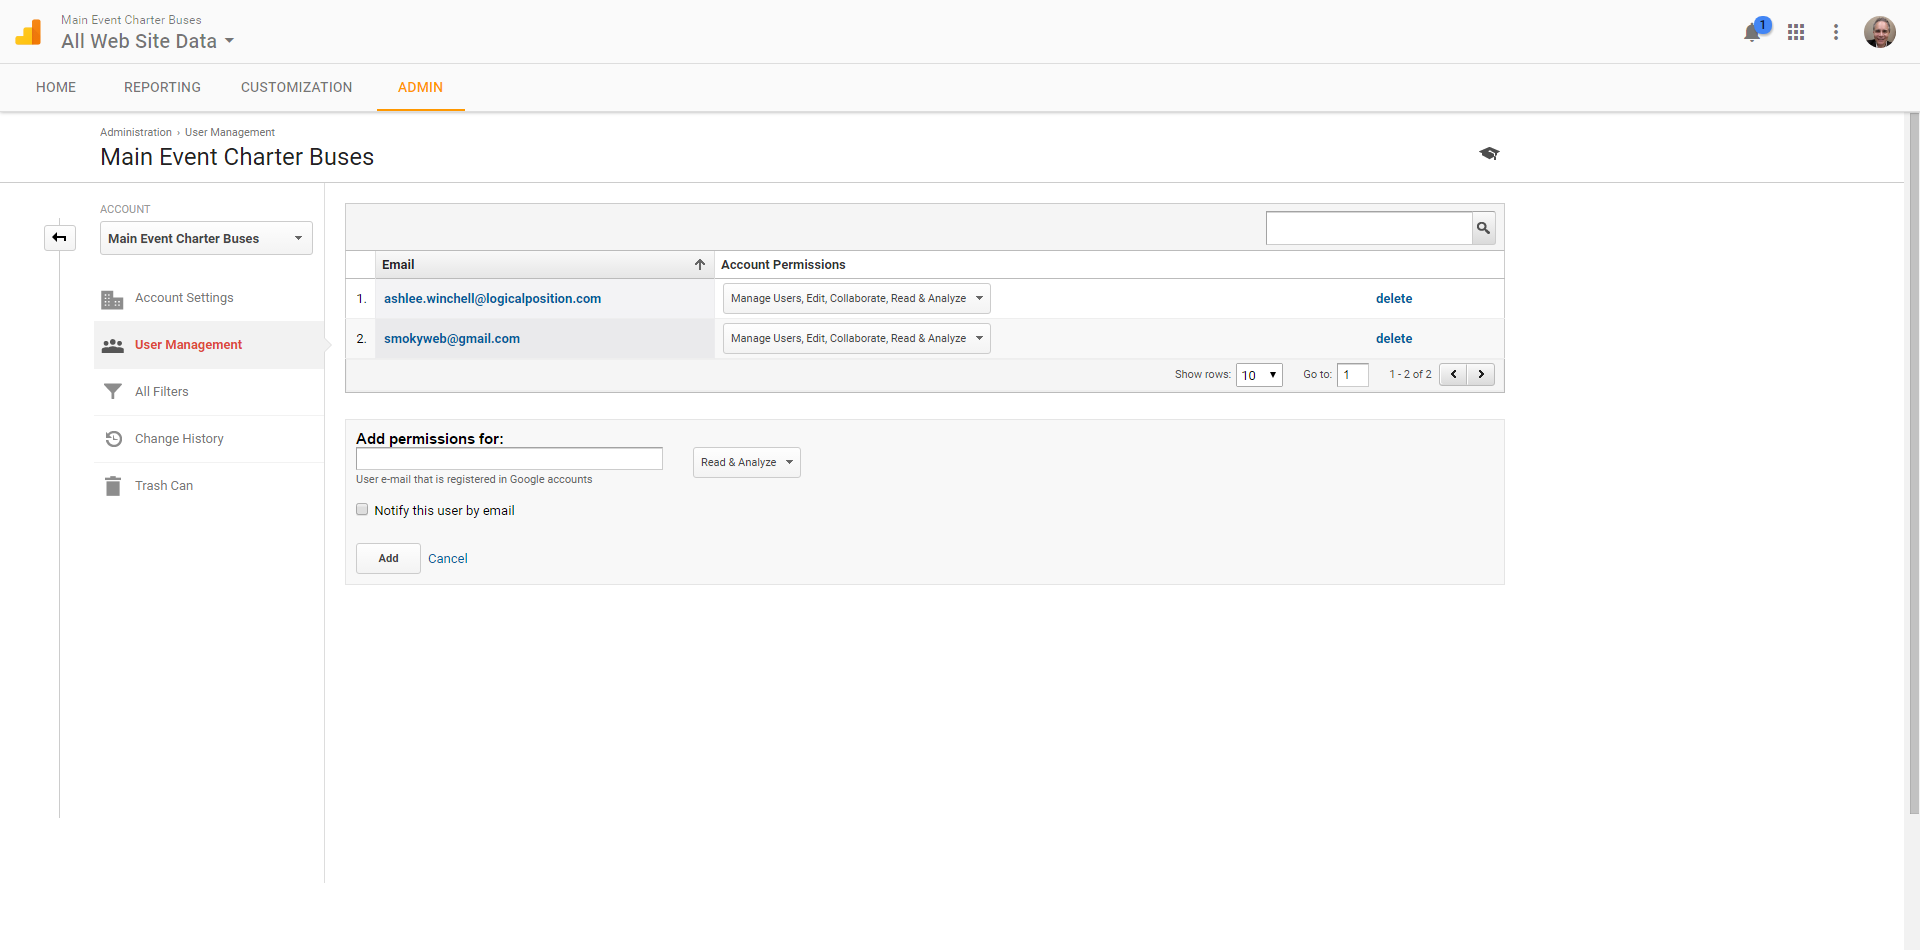This screenshot has width=1920, height=950.
Task: Open the Show rows dropdown
Action: (x=1259, y=375)
